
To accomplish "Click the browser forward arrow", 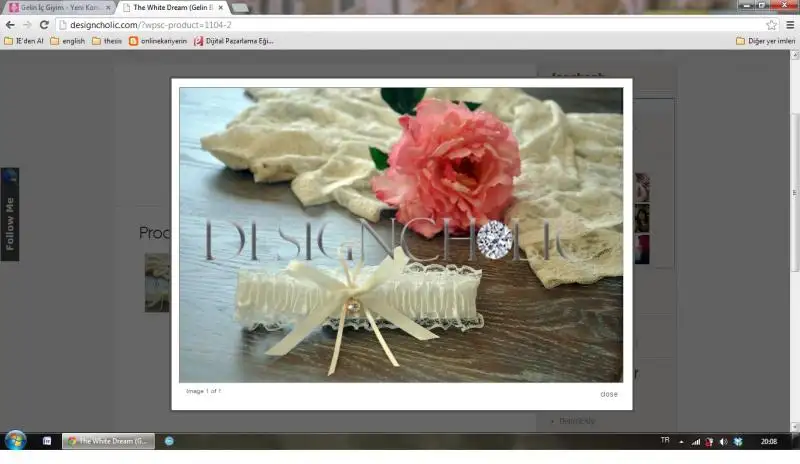I will (27, 25).
